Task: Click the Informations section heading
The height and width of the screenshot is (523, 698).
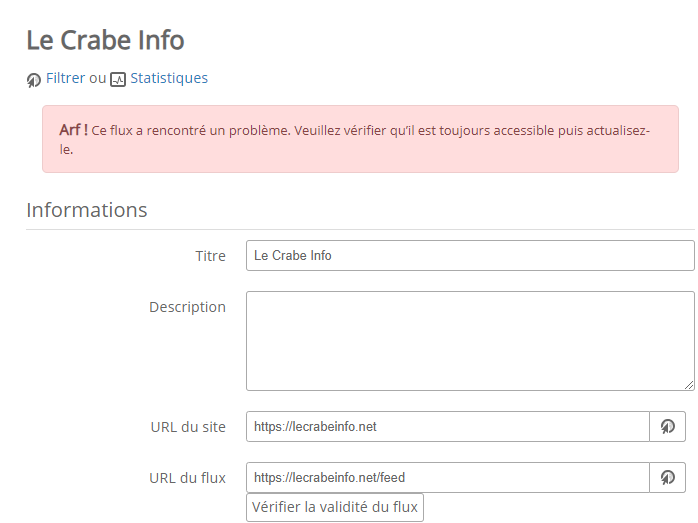Action: point(87,210)
